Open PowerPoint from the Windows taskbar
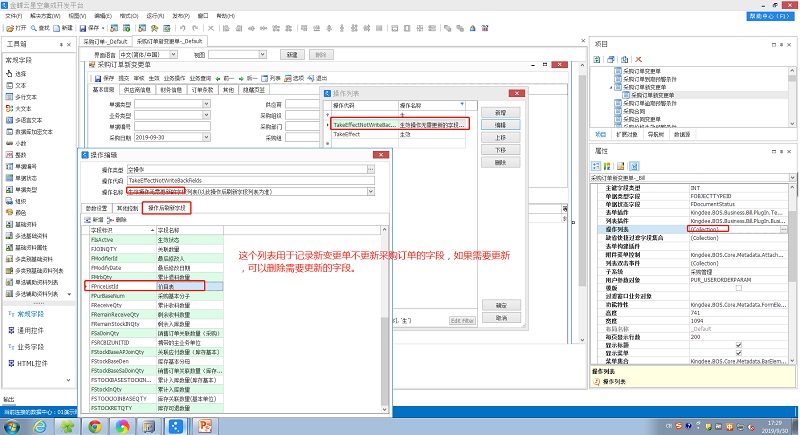800x435 pixels. (x=204, y=425)
